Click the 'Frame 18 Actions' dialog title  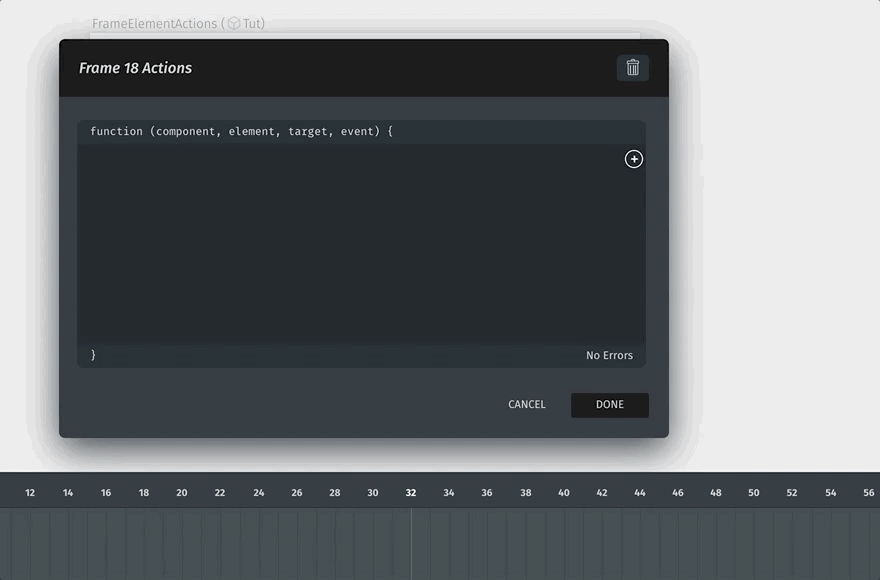pos(135,68)
